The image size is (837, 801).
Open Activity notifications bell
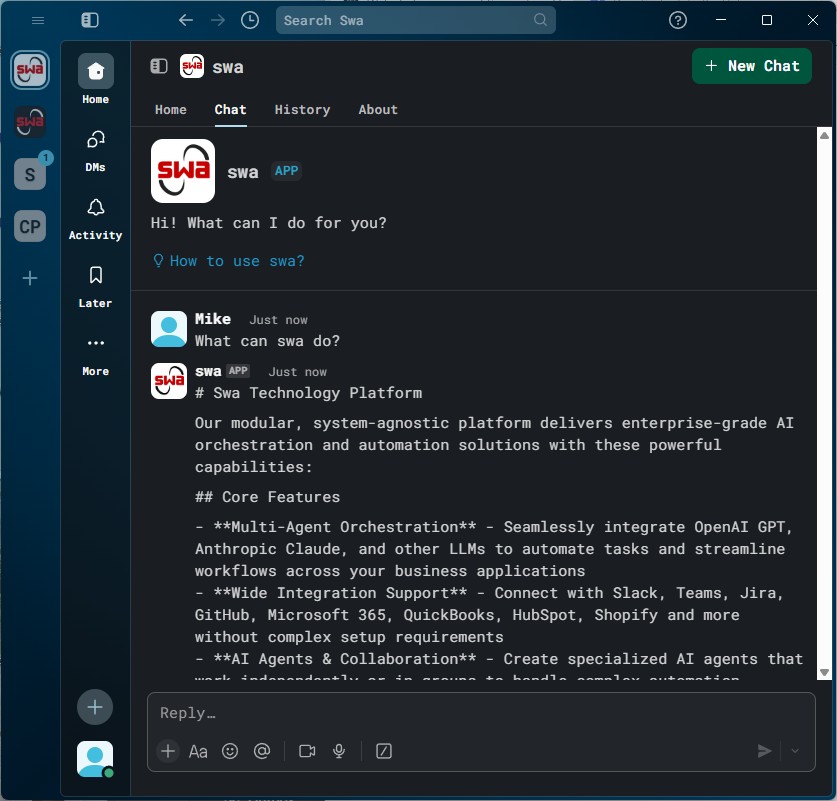coord(96,219)
